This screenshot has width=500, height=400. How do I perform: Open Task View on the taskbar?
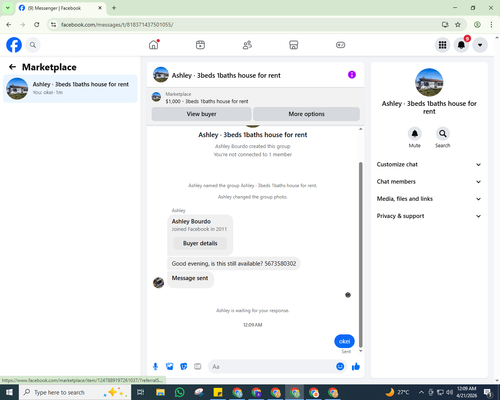click(141, 392)
